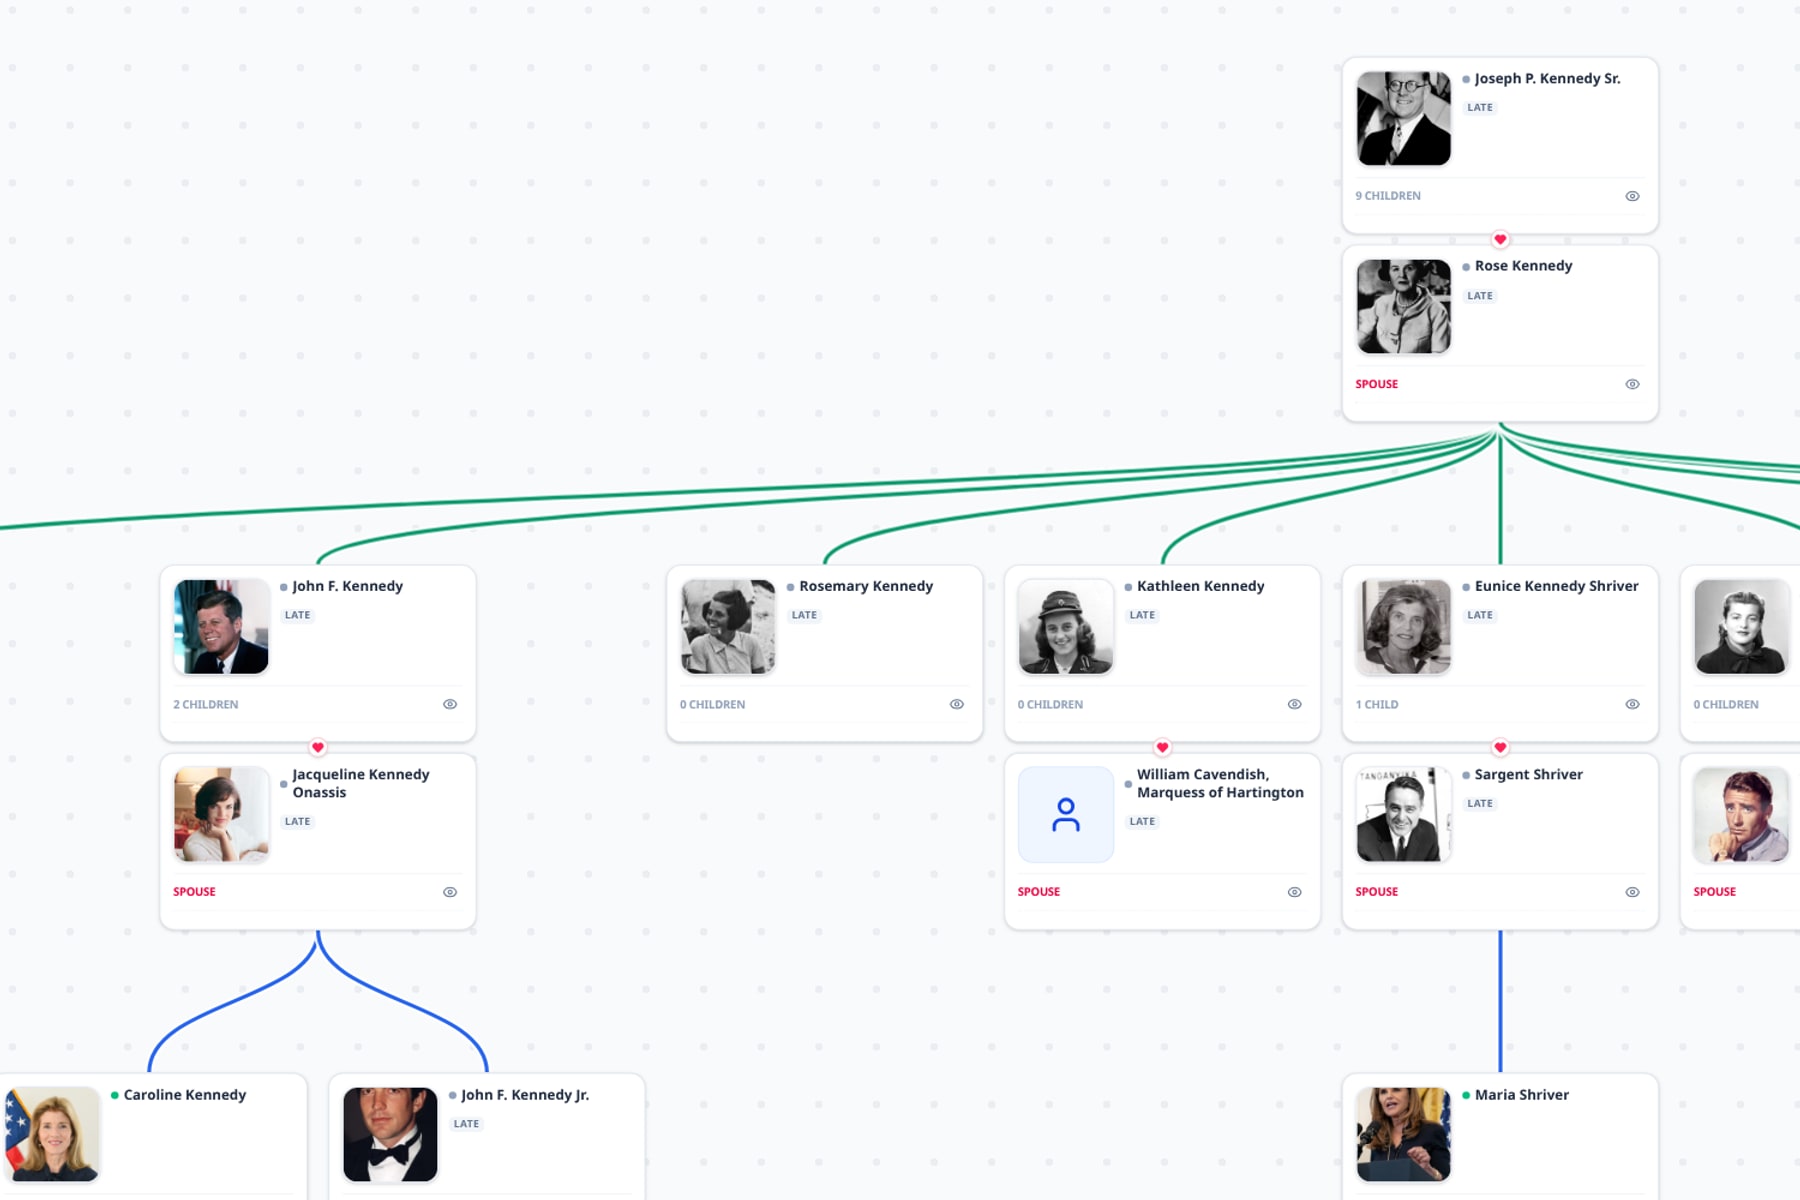1800x1200 pixels.
Task: Click the eye icon on Eunice Kennedy Shriver card
Action: (1632, 704)
